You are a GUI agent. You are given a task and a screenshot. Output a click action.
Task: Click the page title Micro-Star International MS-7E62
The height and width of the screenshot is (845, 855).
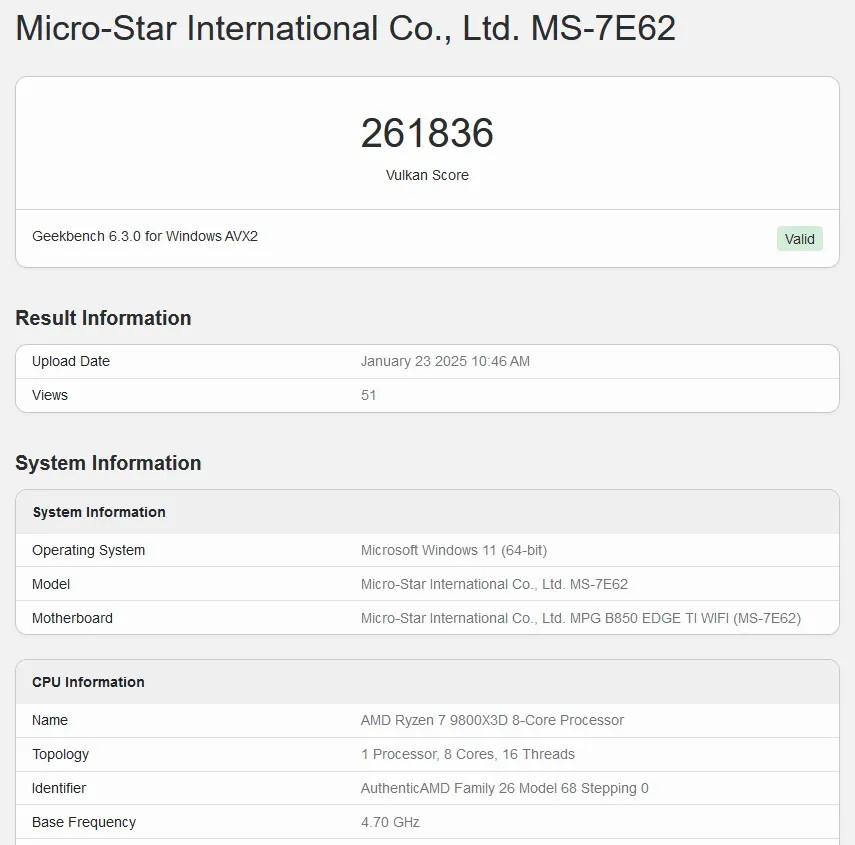(x=346, y=28)
